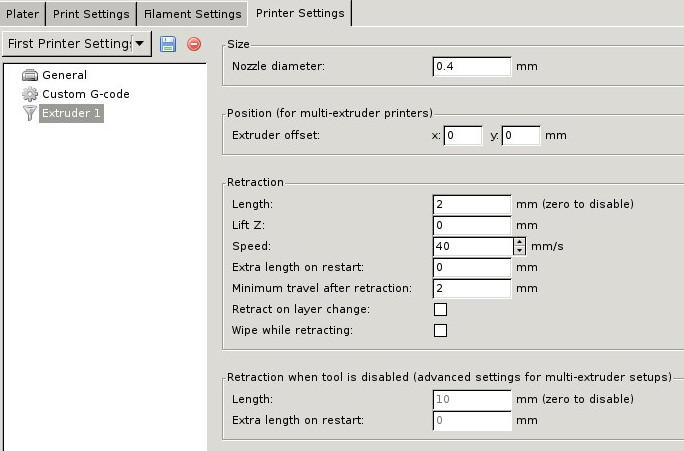This screenshot has width=684, height=451.
Task: Click the Nozzle diameter input field
Action: pos(472,66)
